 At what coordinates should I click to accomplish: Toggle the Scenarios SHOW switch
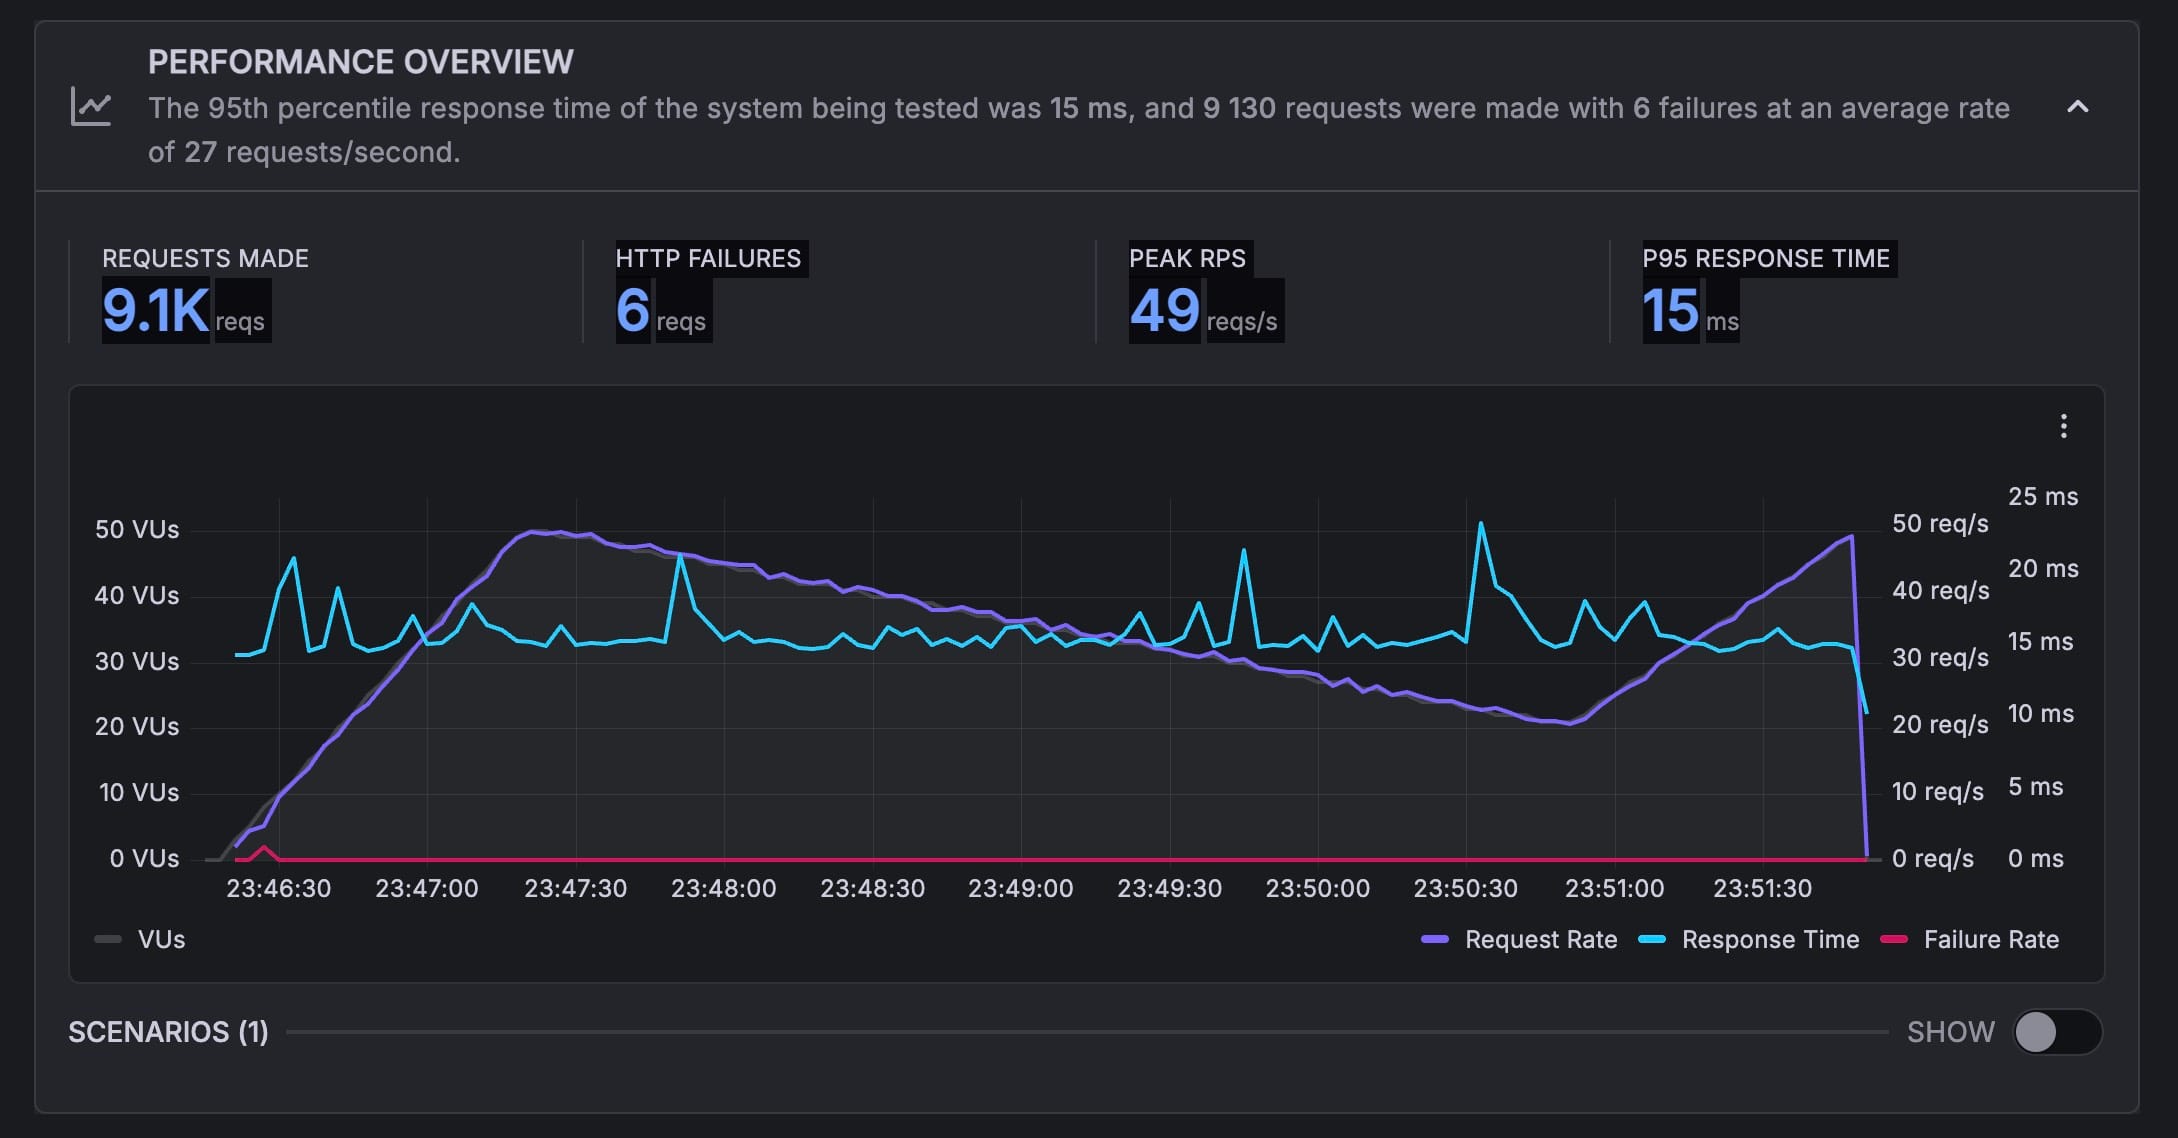(x=2057, y=1032)
